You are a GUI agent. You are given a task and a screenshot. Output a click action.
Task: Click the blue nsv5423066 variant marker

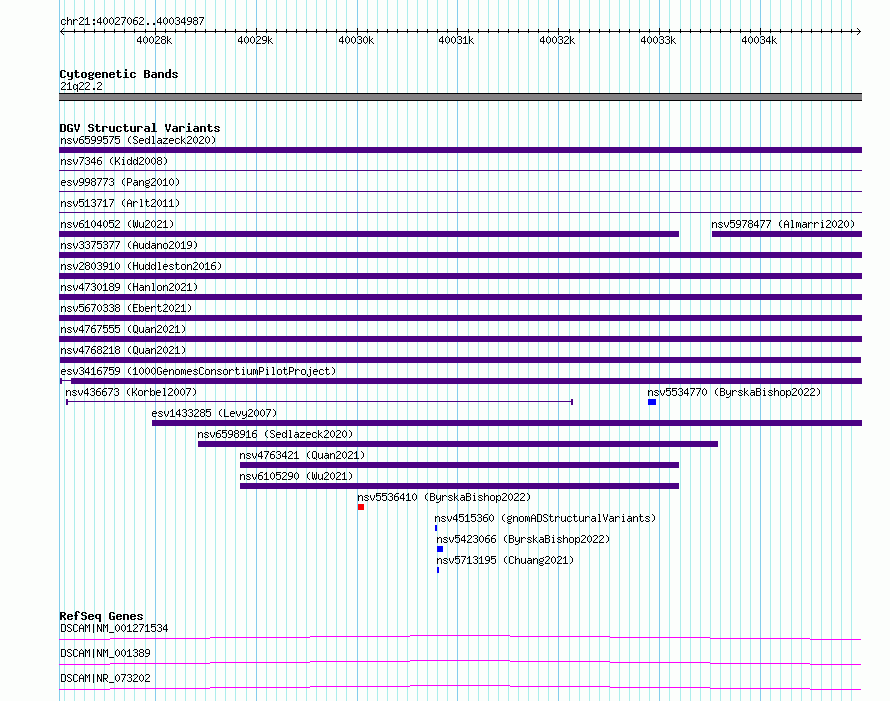(x=440, y=549)
